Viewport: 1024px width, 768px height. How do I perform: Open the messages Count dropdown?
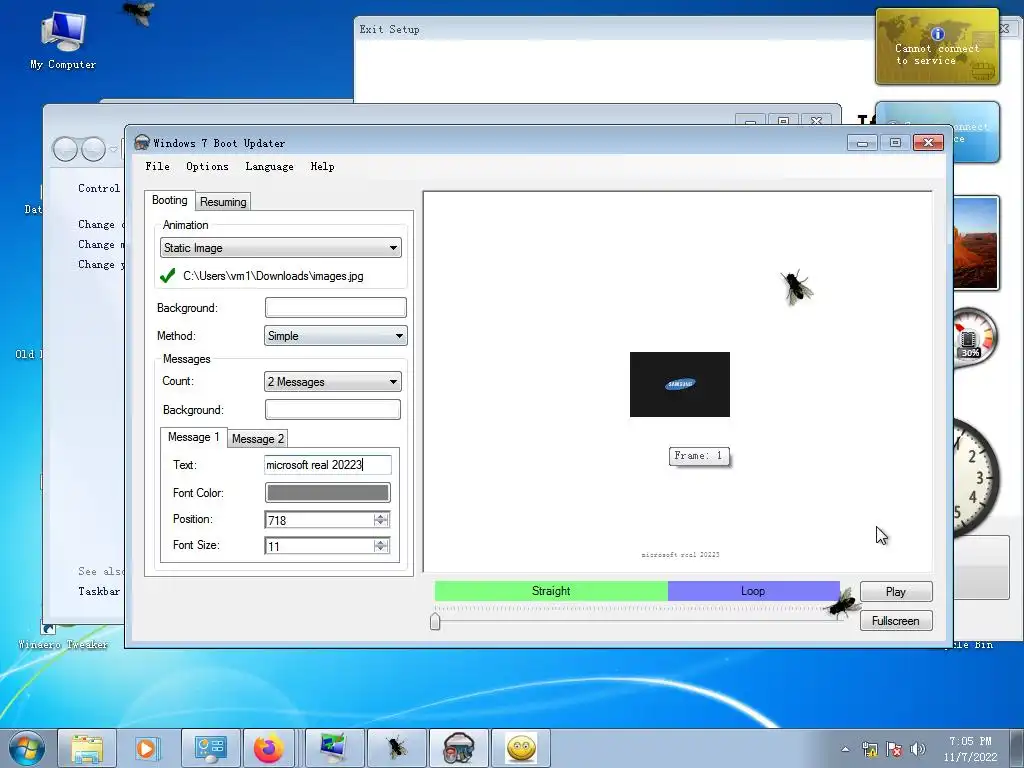coord(332,382)
